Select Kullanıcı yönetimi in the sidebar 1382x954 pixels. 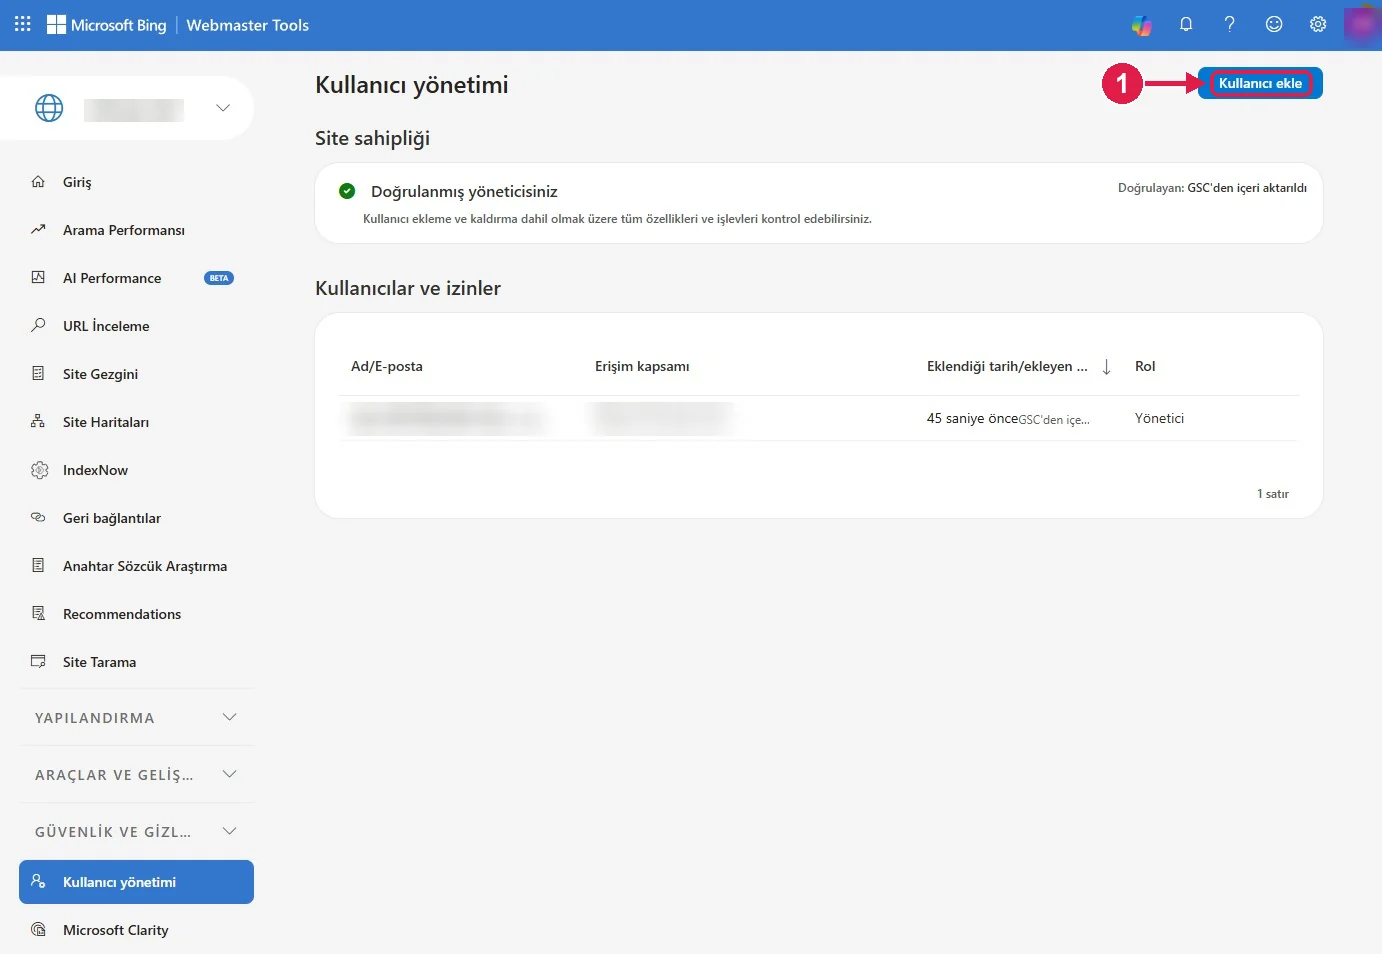[x=137, y=882]
